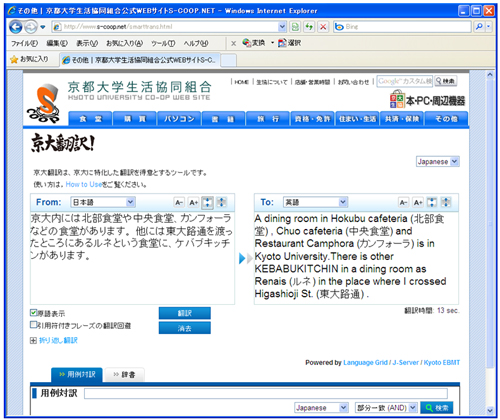The width and height of the screenshot is (500, 420).
Task: Open the HOME link in the header
Action: (x=241, y=82)
